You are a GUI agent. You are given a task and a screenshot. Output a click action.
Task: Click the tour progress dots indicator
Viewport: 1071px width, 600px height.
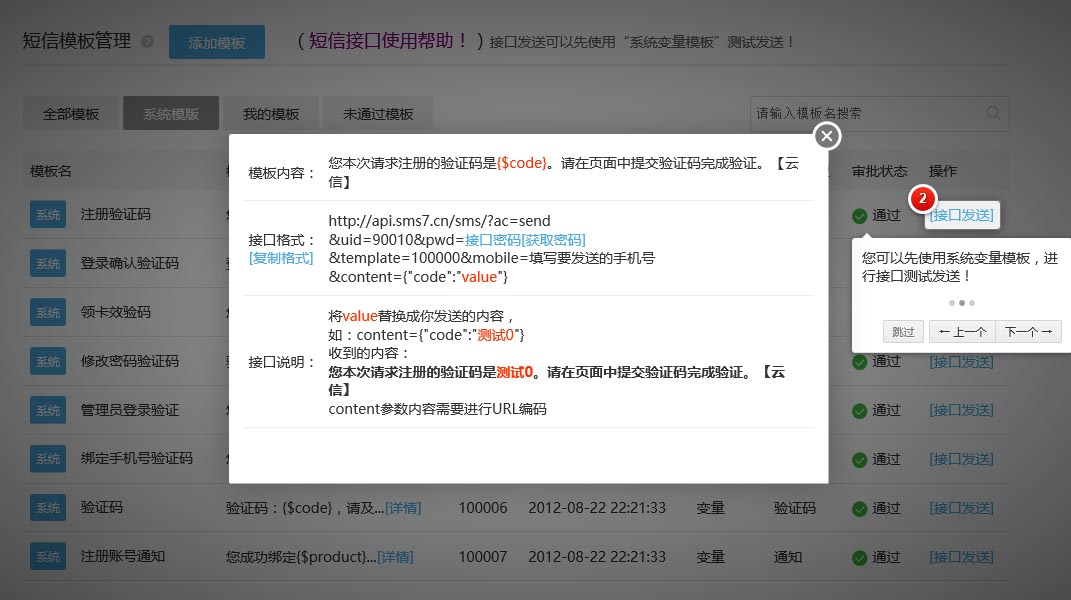961,302
